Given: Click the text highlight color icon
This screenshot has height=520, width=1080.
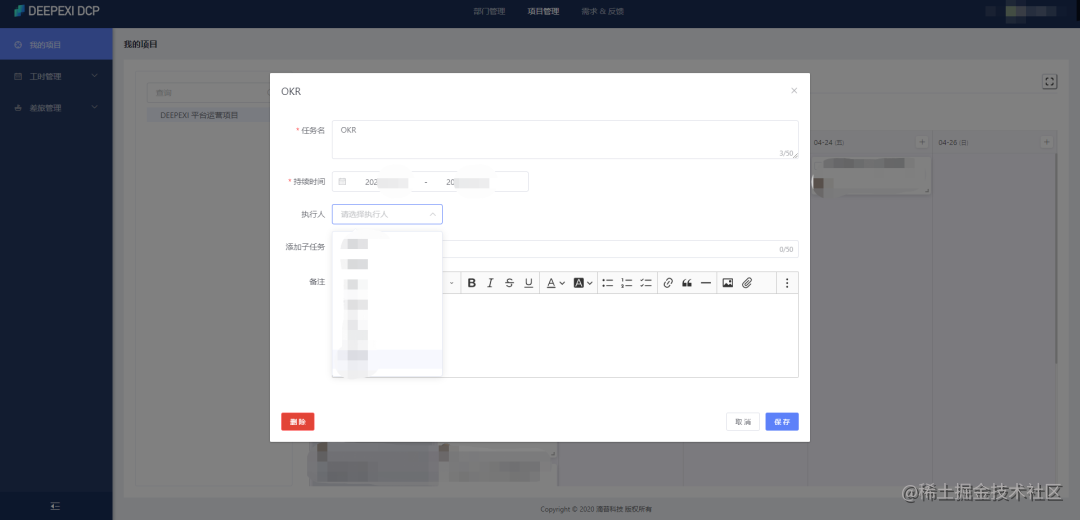Looking at the screenshot, I should [x=579, y=283].
